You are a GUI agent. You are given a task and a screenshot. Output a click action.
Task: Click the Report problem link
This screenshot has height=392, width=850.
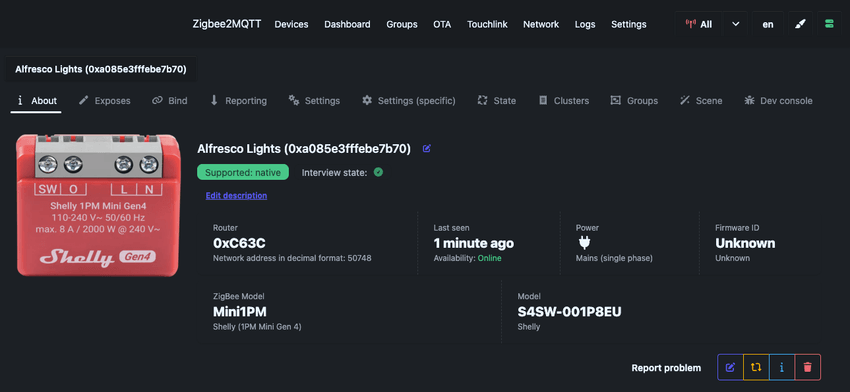(x=666, y=368)
